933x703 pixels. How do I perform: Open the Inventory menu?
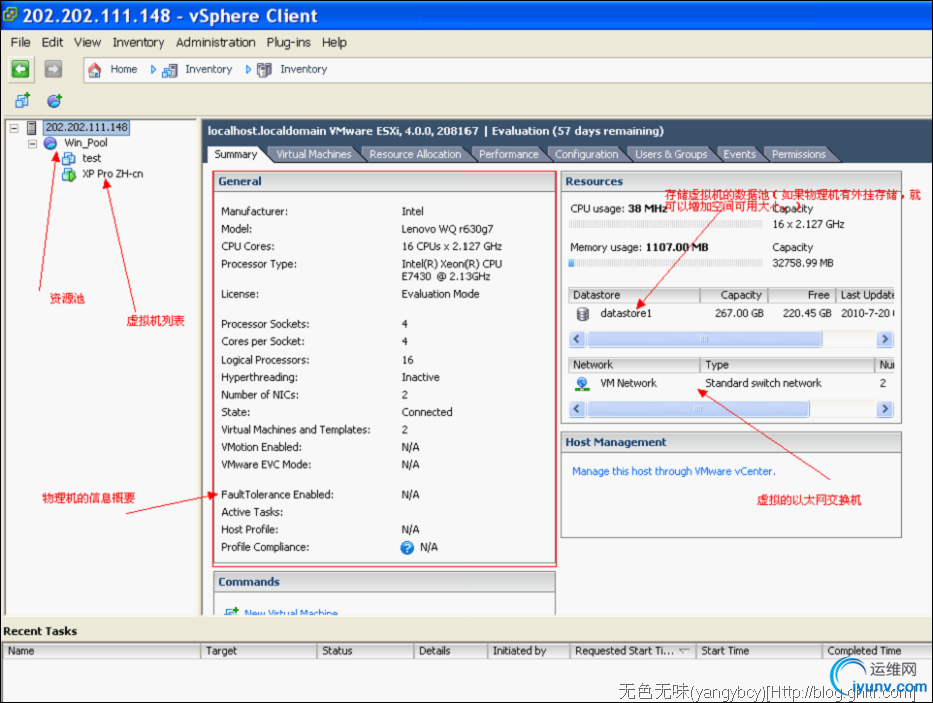138,42
